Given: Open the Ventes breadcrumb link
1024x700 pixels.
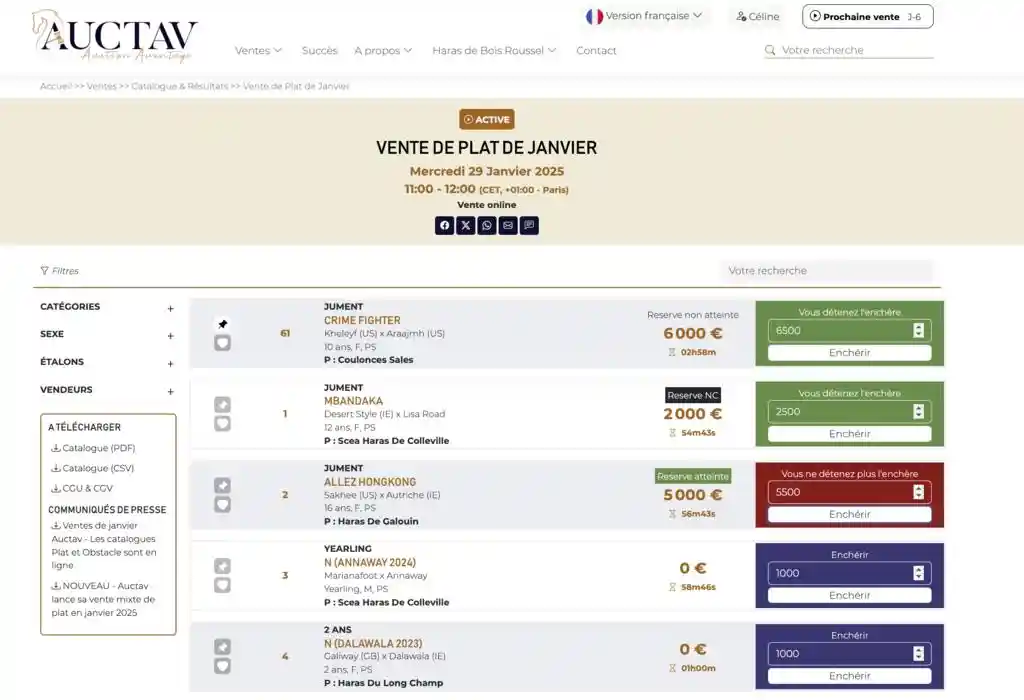Looking at the screenshot, I should click(x=101, y=86).
